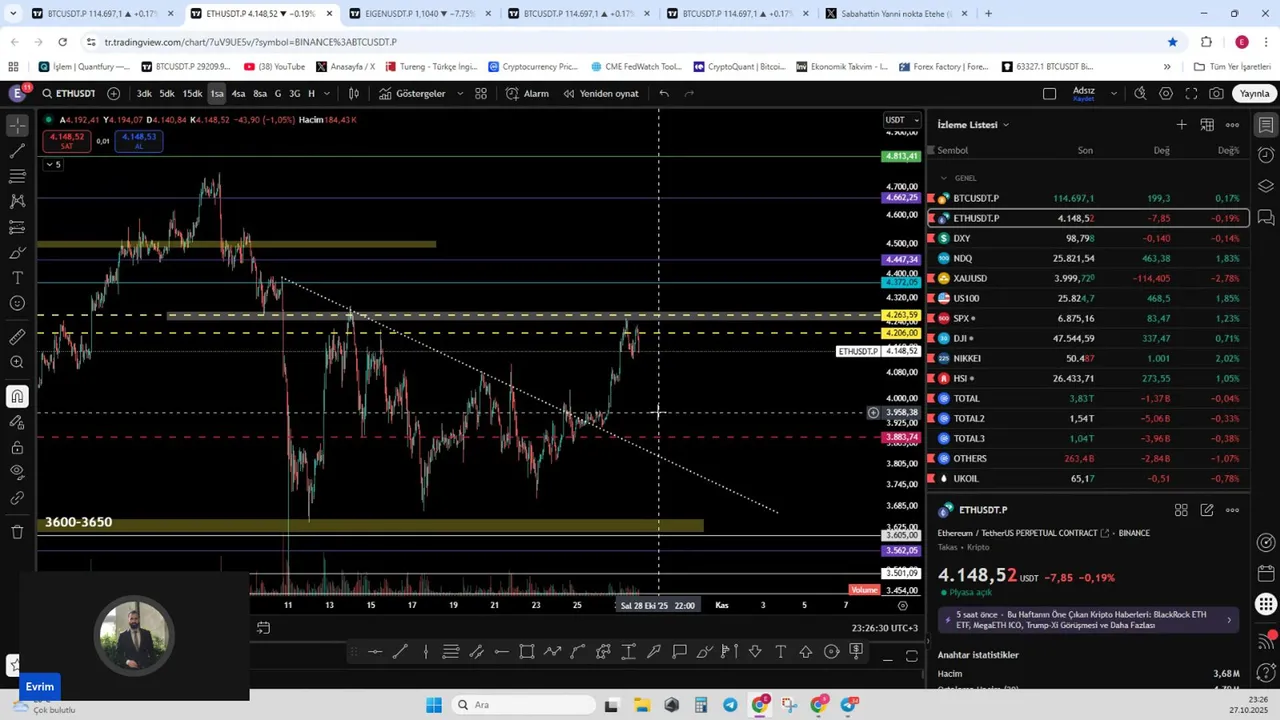This screenshot has width=1280, height=720.
Task: Add a symbol to the watchlist
Action: click(x=1181, y=125)
